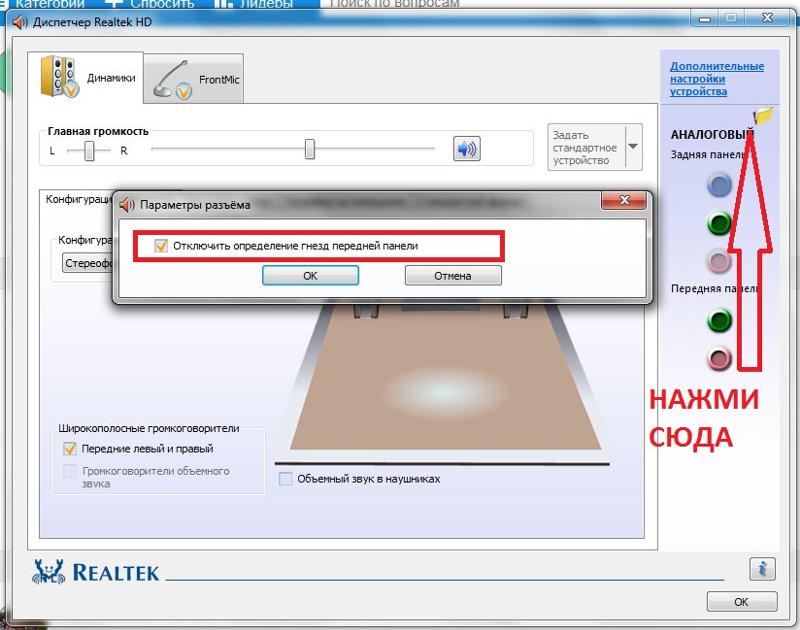Confirm with OK in connector settings dialog
The height and width of the screenshot is (630, 800).
[x=310, y=275]
